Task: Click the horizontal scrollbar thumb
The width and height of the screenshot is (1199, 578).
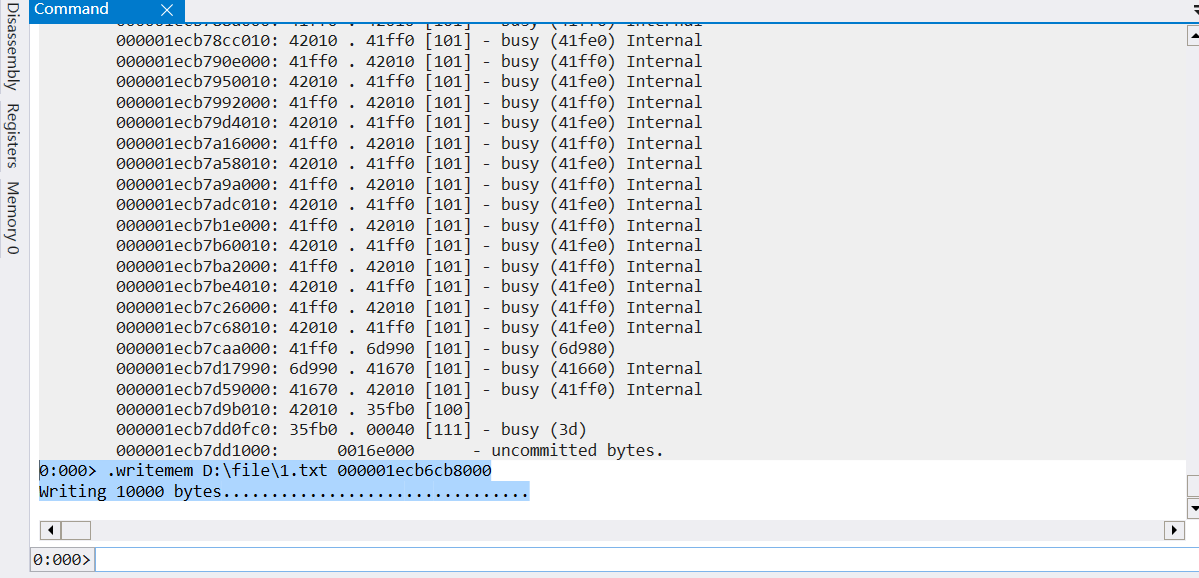Action: click(76, 530)
